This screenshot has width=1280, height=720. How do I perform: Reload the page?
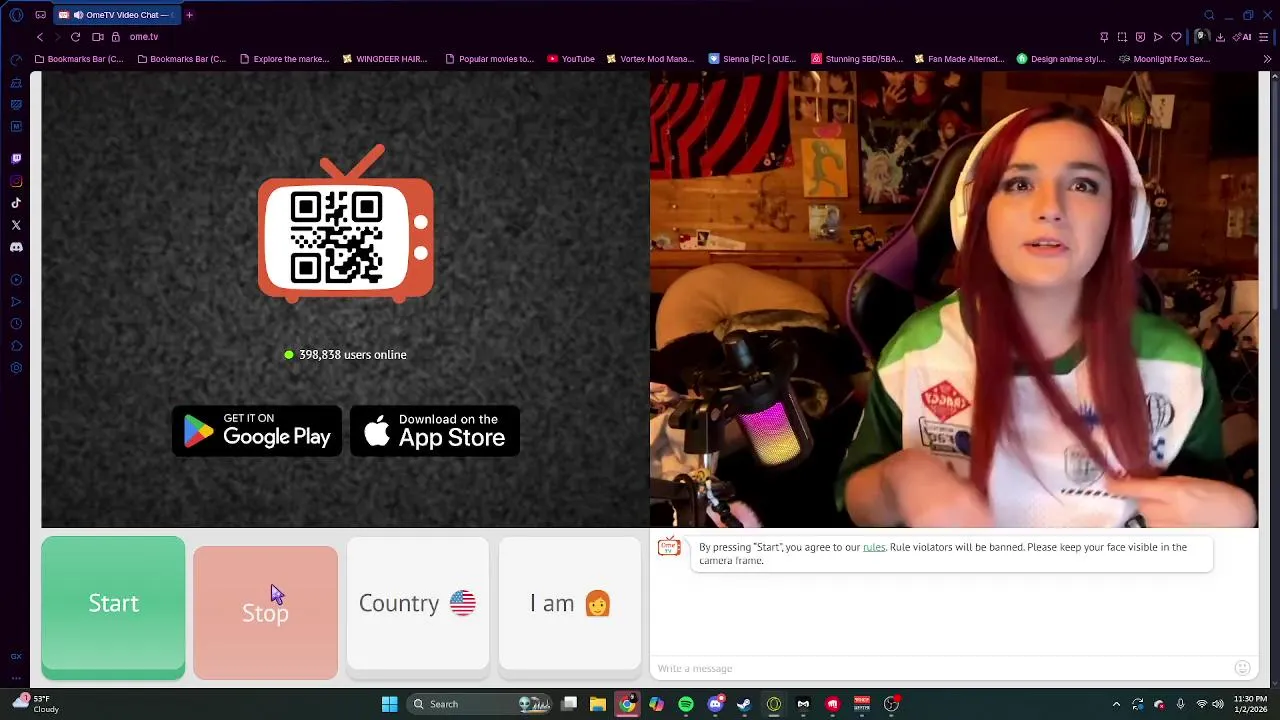pyautogui.click(x=75, y=37)
